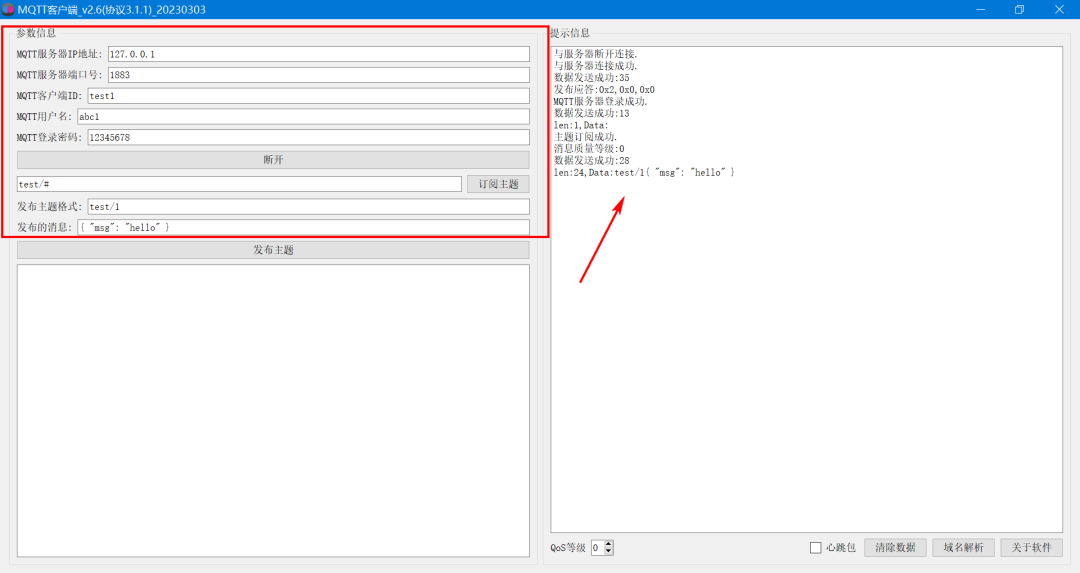The width and height of the screenshot is (1080, 573).
Task: Increase QoS等级 with the up arrow
Action: [x=609, y=544]
